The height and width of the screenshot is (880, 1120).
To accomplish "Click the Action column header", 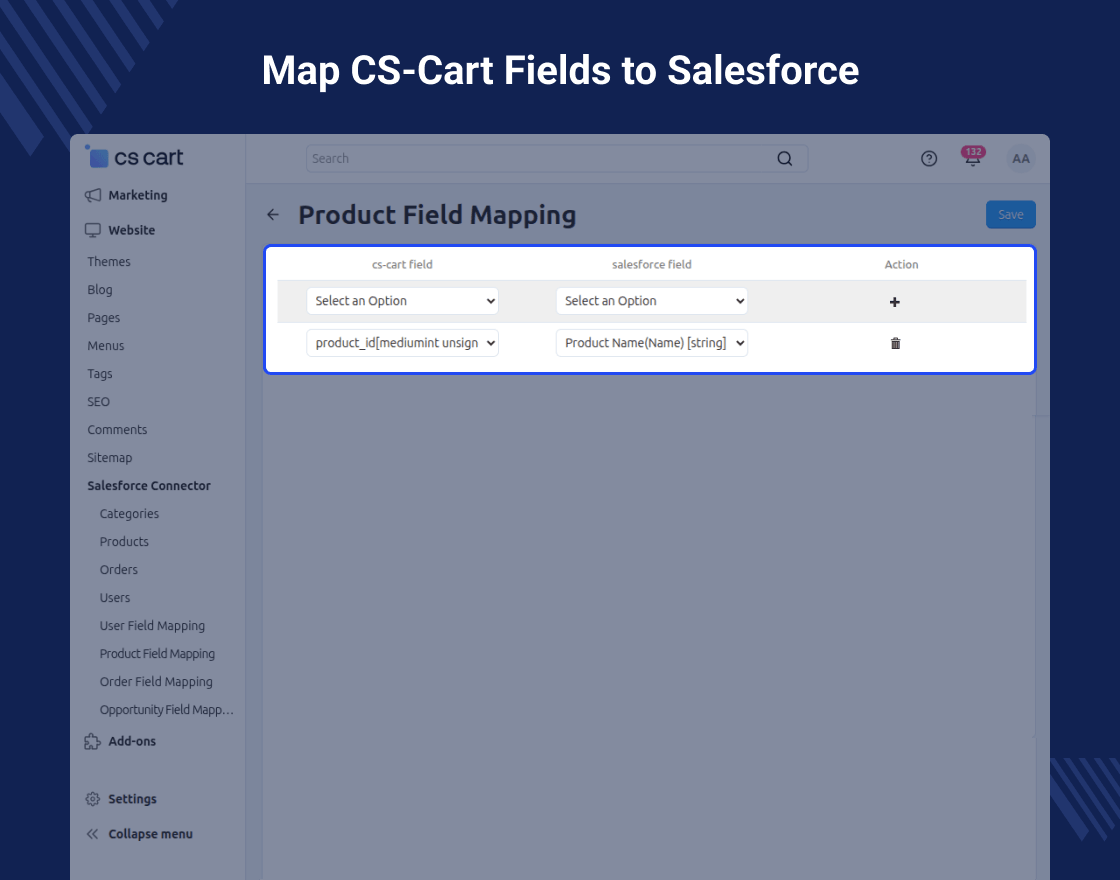I will click(x=901, y=264).
